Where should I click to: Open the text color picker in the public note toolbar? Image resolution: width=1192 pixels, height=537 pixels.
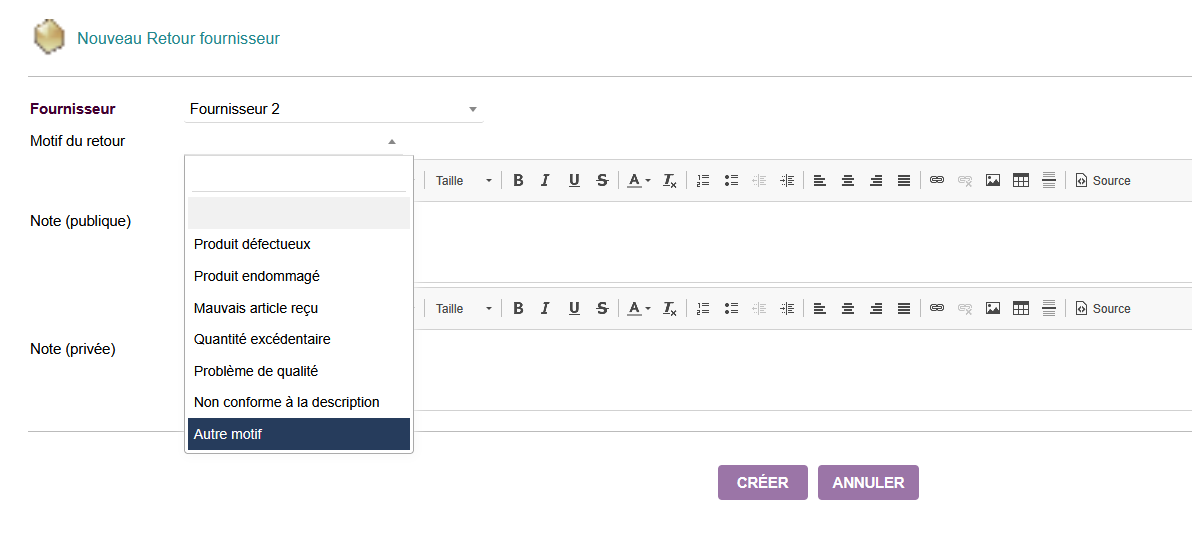pyautogui.click(x=638, y=181)
